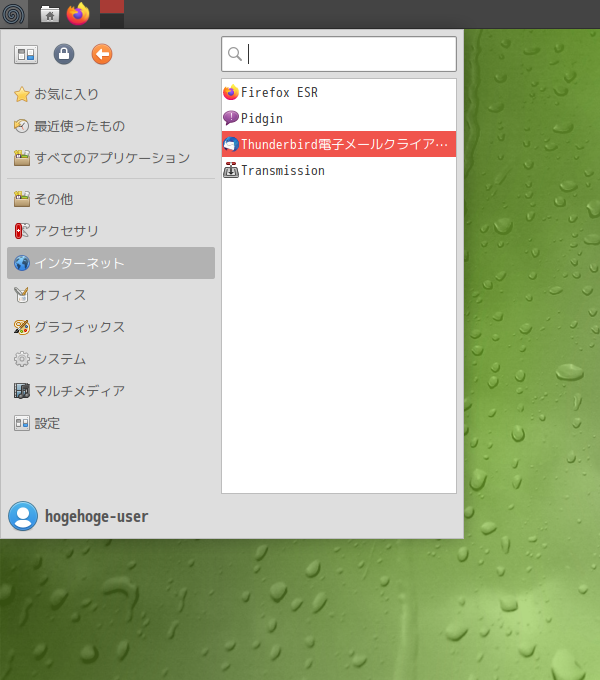Image resolution: width=600 pixels, height=680 pixels.
Task: Choose the グラフィックス category
Action: tap(111, 327)
